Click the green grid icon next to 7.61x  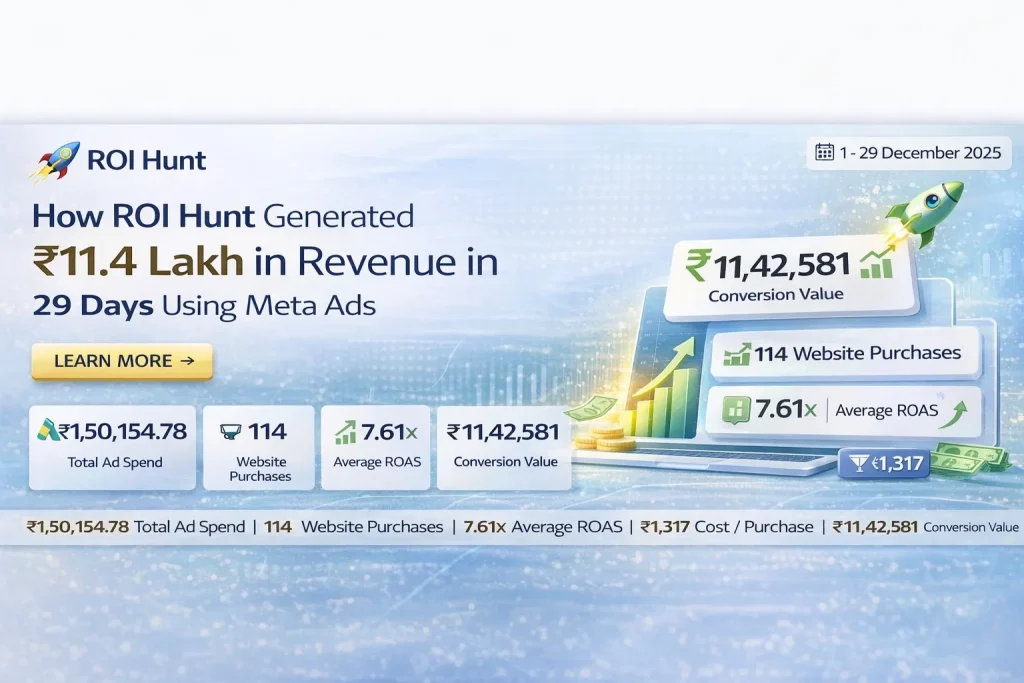[x=737, y=410]
